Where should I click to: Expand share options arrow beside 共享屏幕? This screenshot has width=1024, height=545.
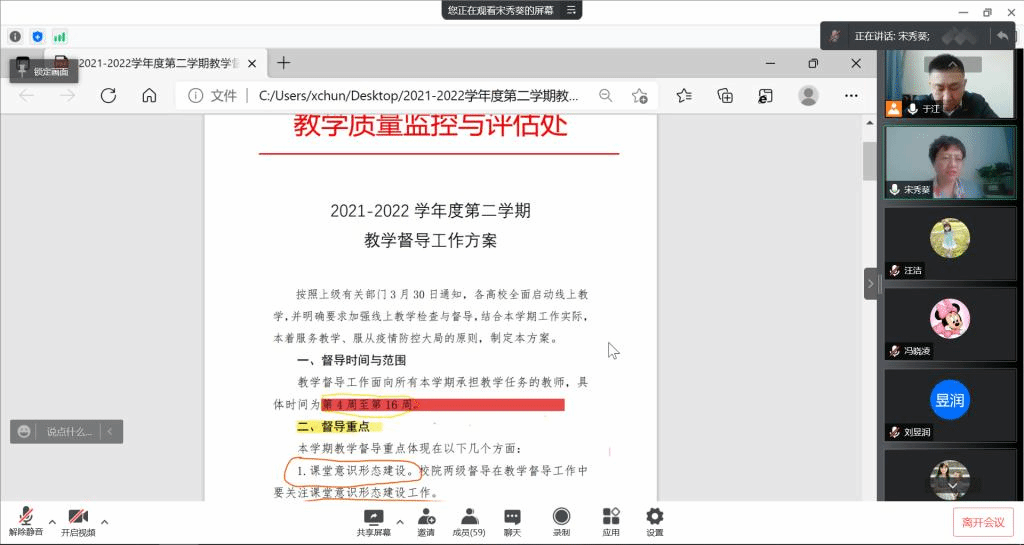pyautogui.click(x=400, y=521)
